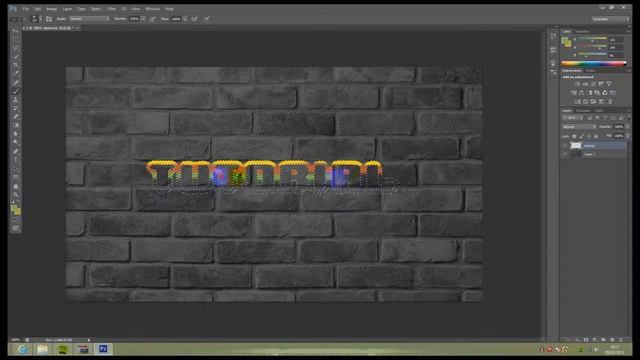The image size is (640, 360).
Task: Open the layer Opacity dropdown
Action: tap(627, 127)
